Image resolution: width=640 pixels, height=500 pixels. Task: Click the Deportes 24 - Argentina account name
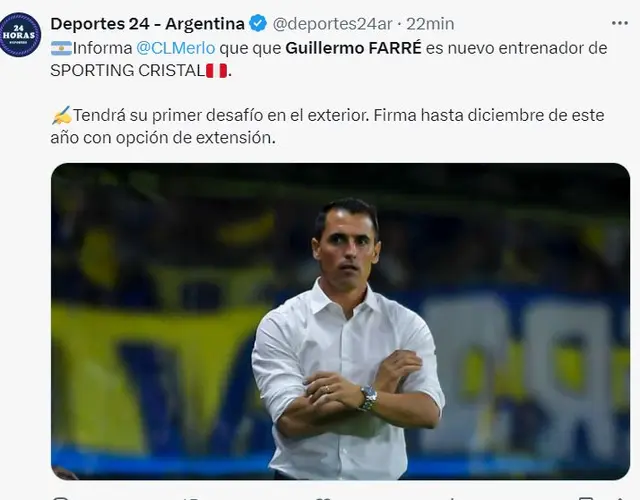147,24
